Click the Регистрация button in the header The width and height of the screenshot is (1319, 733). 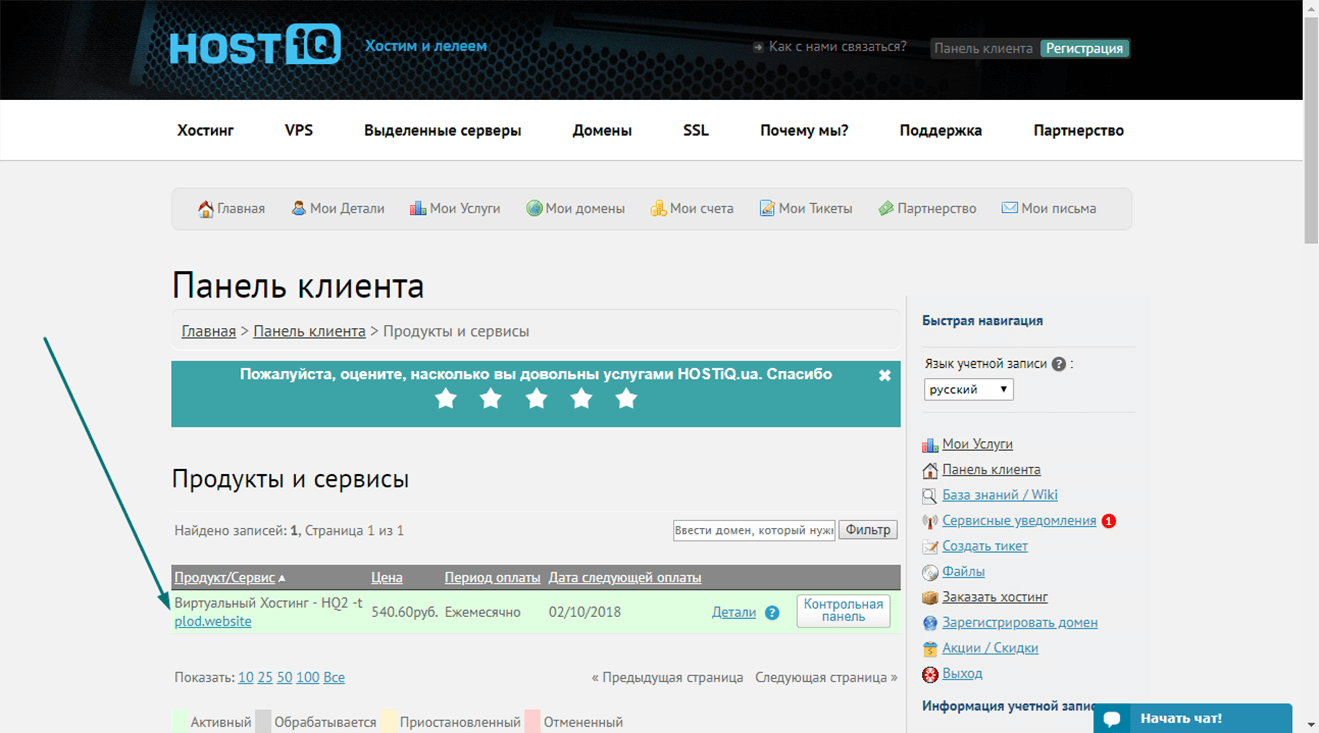[1085, 48]
